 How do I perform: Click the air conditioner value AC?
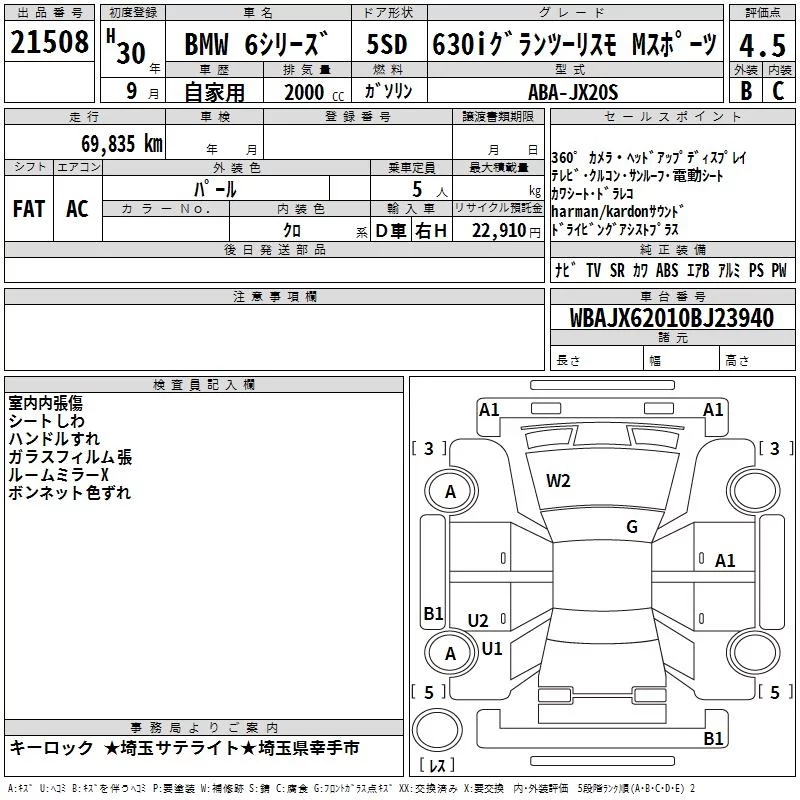pos(78,209)
